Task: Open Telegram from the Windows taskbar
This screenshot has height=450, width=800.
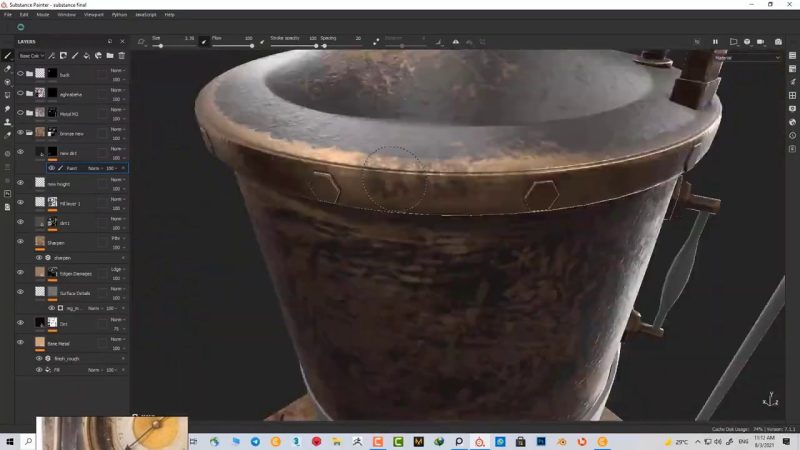Action: pyautogui.click(x=254, y=441)
